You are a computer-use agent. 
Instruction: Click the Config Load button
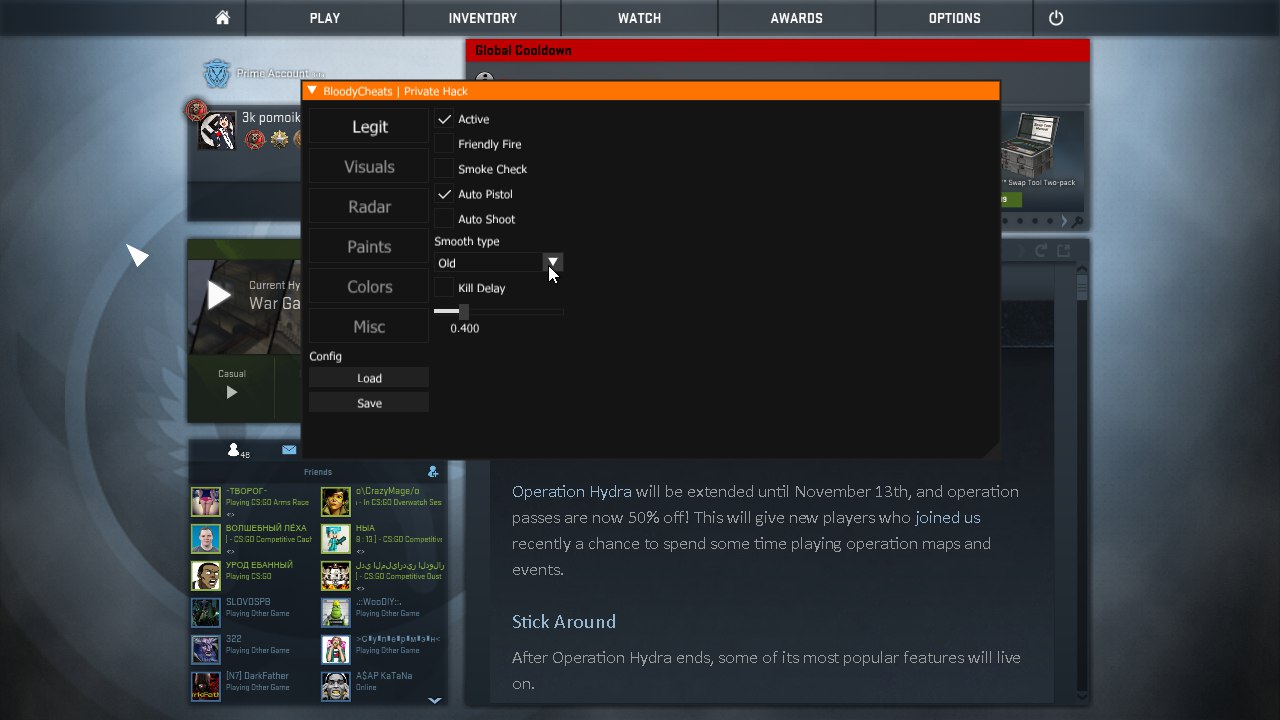pyautogui.click(x=369, y=378)
